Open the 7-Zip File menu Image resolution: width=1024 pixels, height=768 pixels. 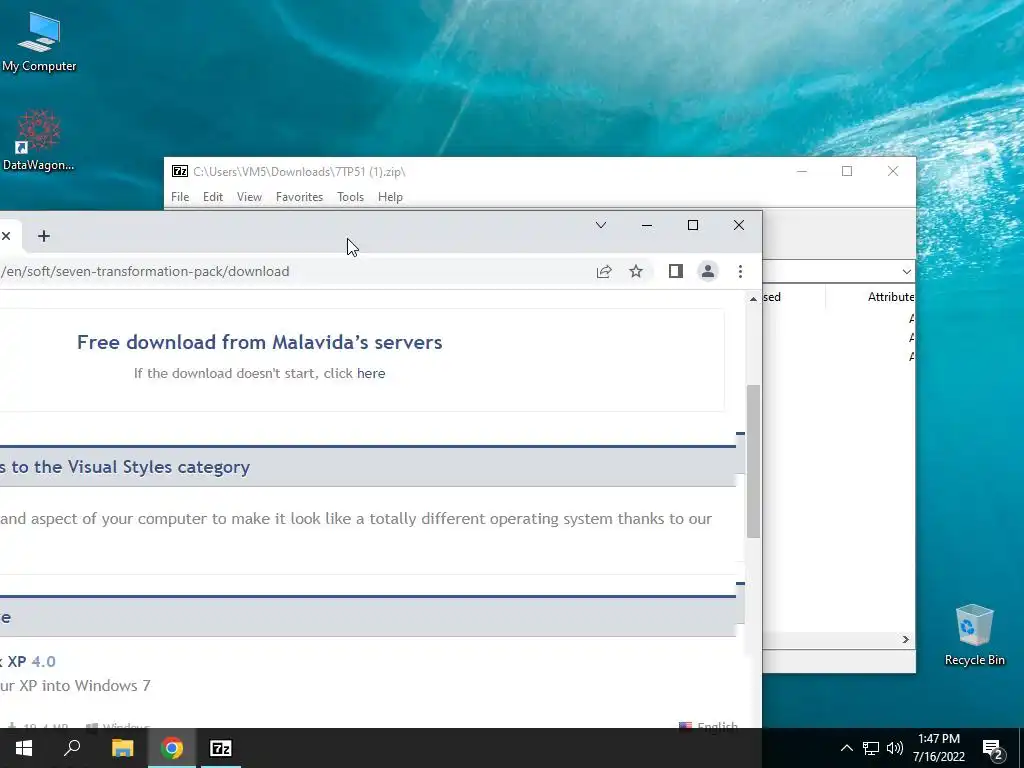tap(180, 197)
